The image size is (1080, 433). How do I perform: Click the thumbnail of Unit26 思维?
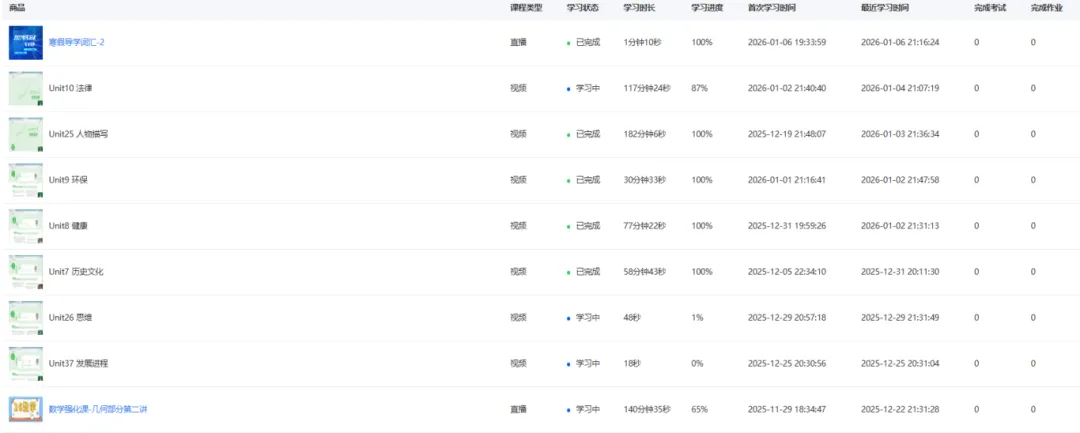click(x=25, y=318)
